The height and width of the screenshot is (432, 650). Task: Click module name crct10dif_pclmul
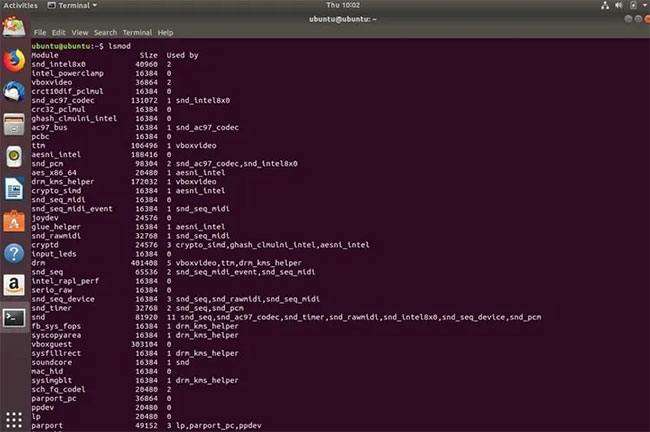click(x=68, y=91)
